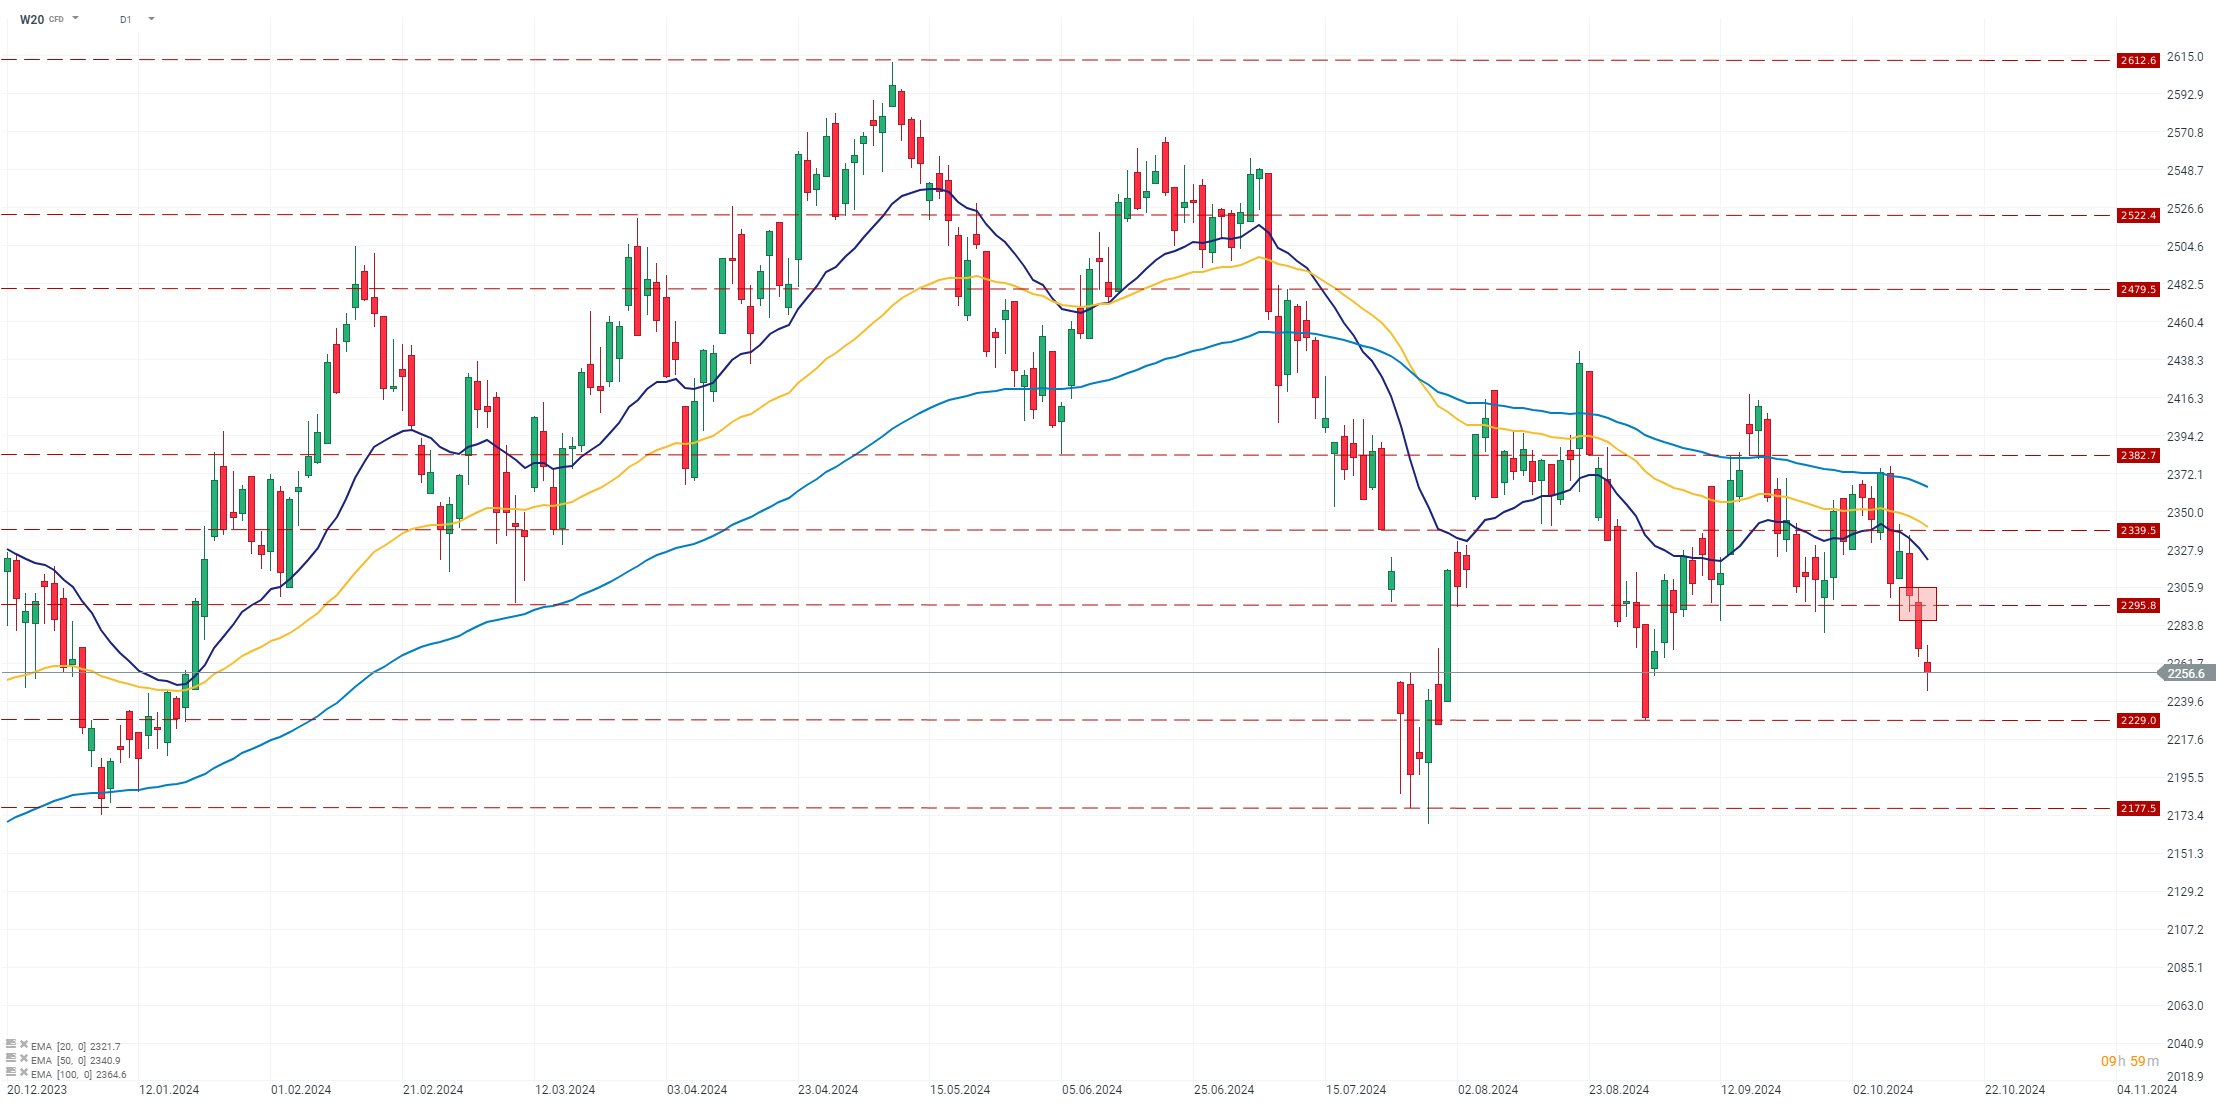Open settings icon for EMA 100 indicator
The image size is (2227, 1106).
[11, 1073]
